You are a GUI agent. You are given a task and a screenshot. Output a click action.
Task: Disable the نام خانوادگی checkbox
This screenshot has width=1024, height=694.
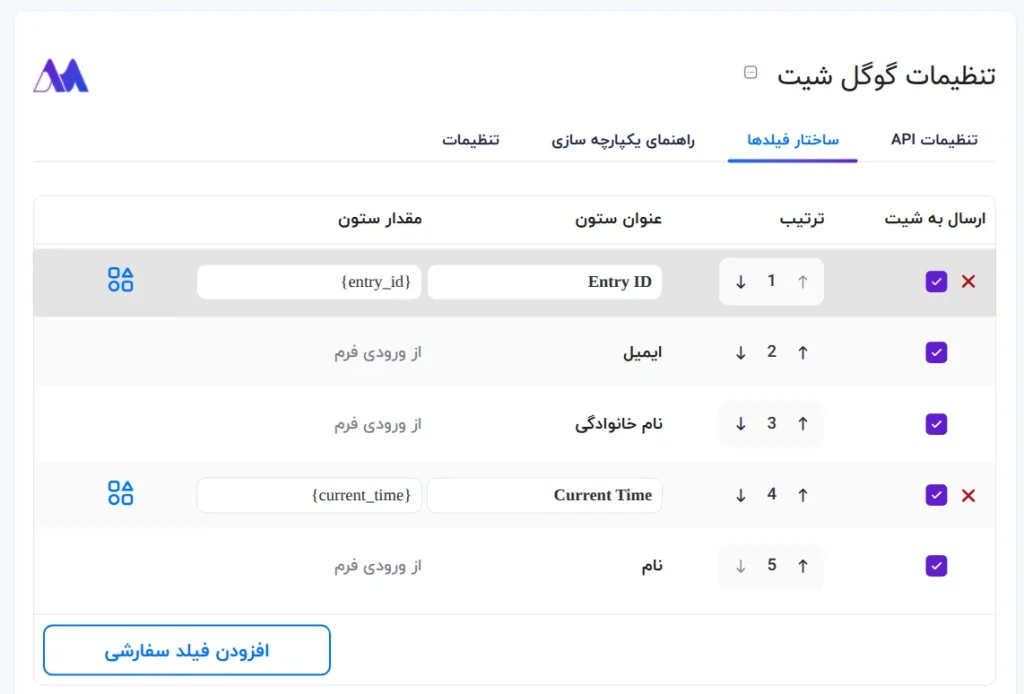(936, 424)
